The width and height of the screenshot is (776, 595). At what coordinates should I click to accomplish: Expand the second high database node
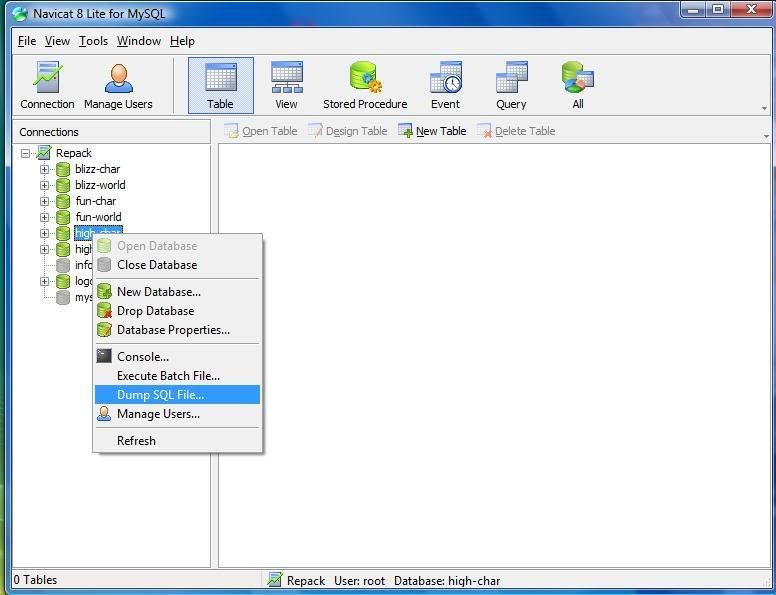point(45,249)
